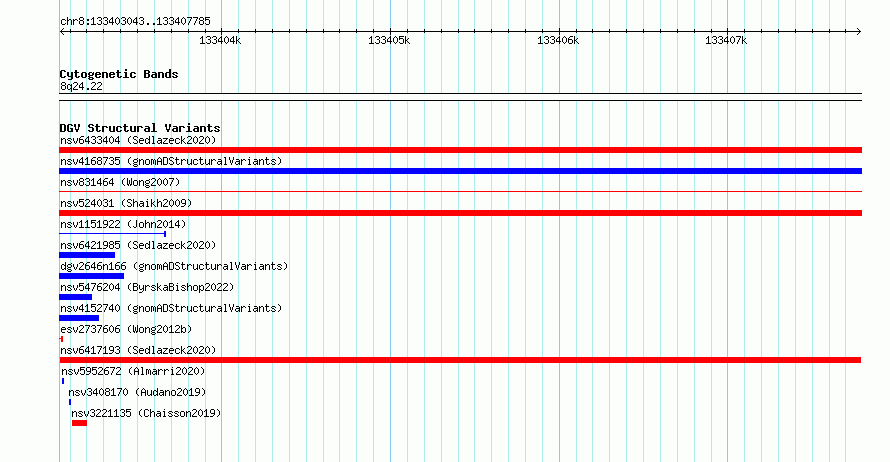Click the blue bar under nsv6421985
The width and height of the screenshot is (890, 462).
[87, 255]
